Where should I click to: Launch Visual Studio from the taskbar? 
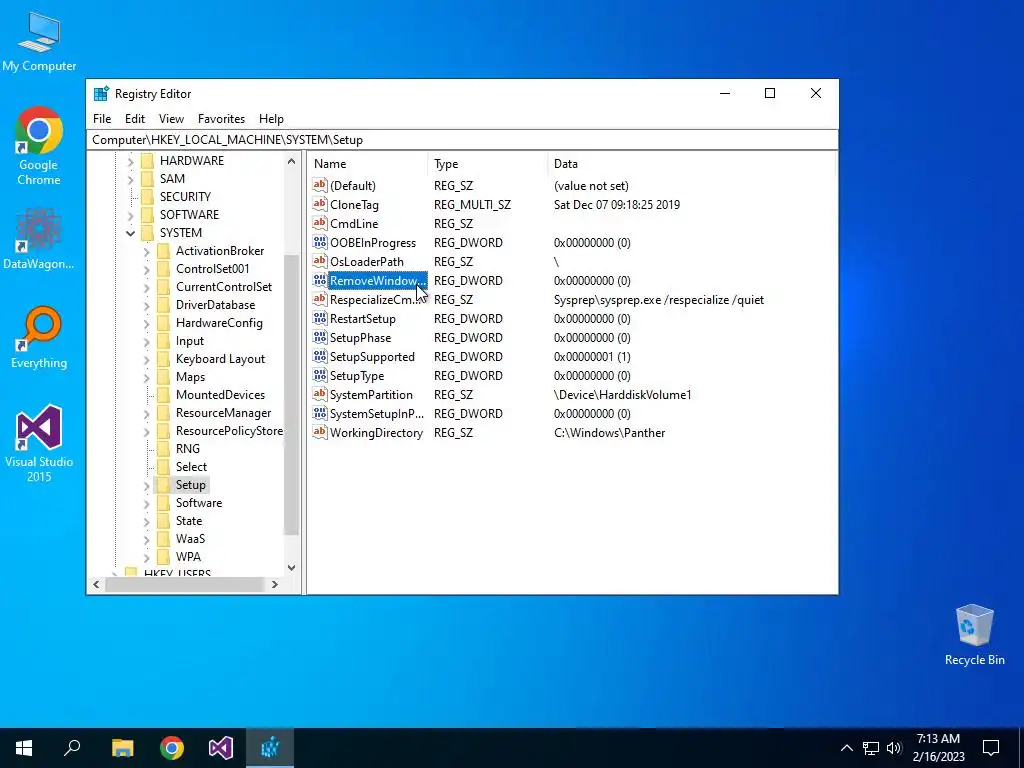point(221,748)
